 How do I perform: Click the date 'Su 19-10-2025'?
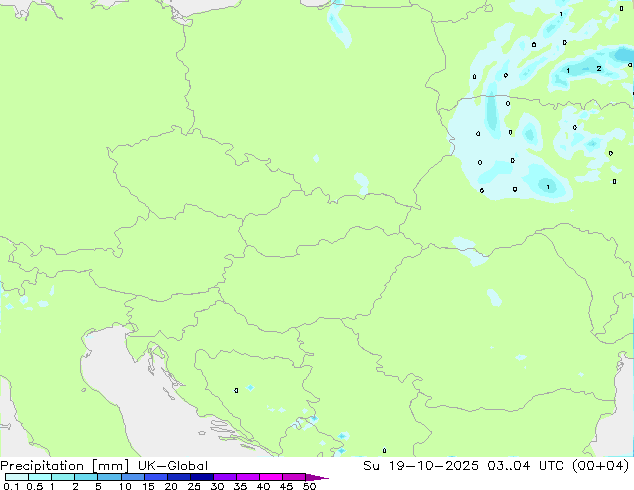421,466
